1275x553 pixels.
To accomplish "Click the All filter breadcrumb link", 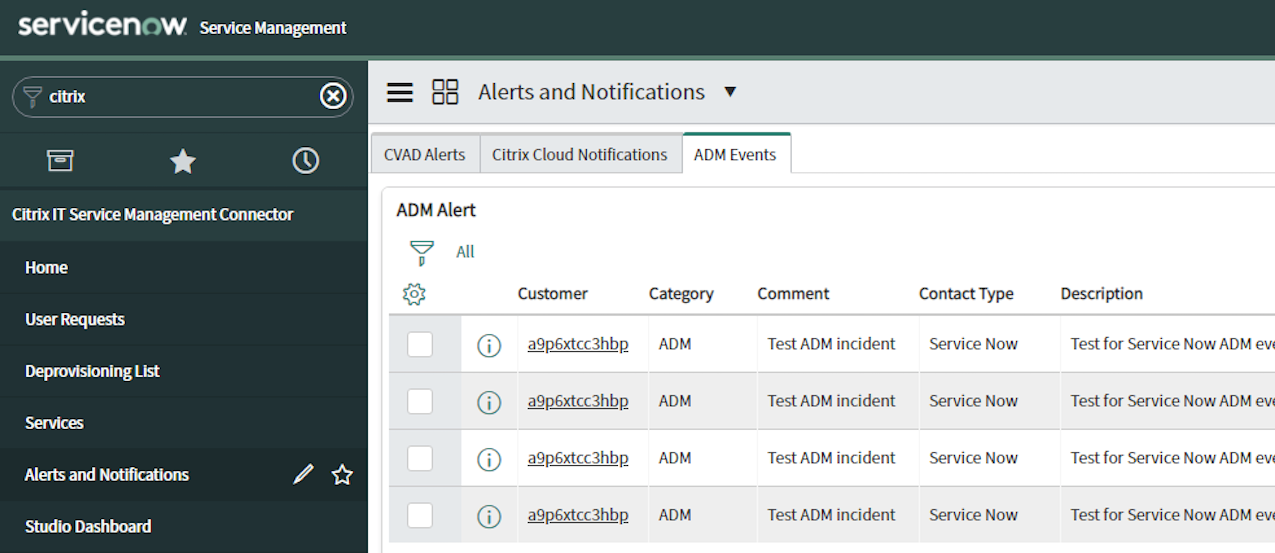I will coord(465,252).
